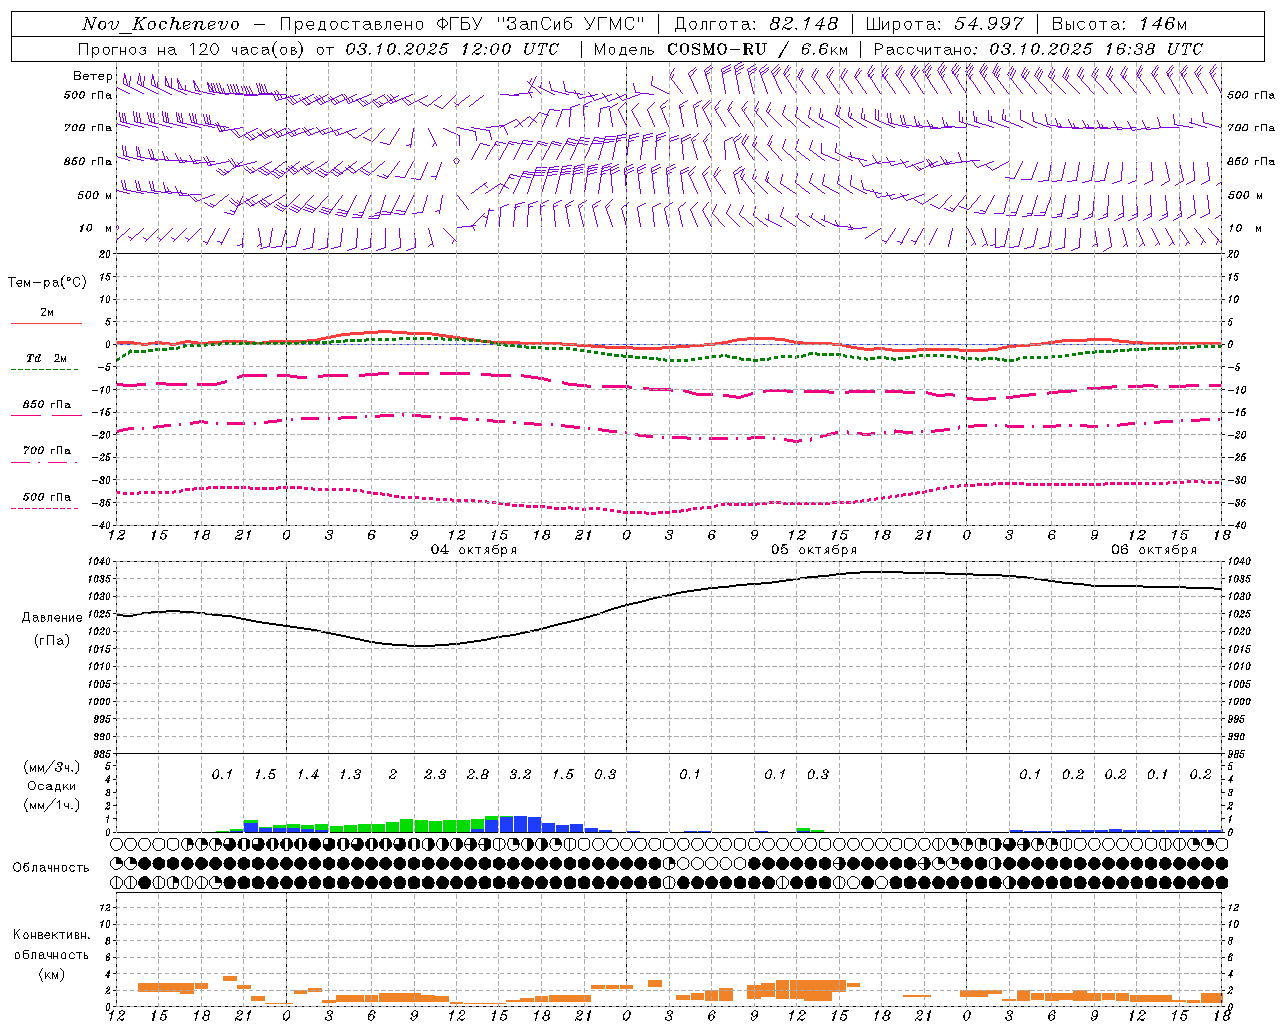This screenshot has width=1280, height=1024.
Task: Click the 06 октября date label
Action: click(x=1154, y=550)
